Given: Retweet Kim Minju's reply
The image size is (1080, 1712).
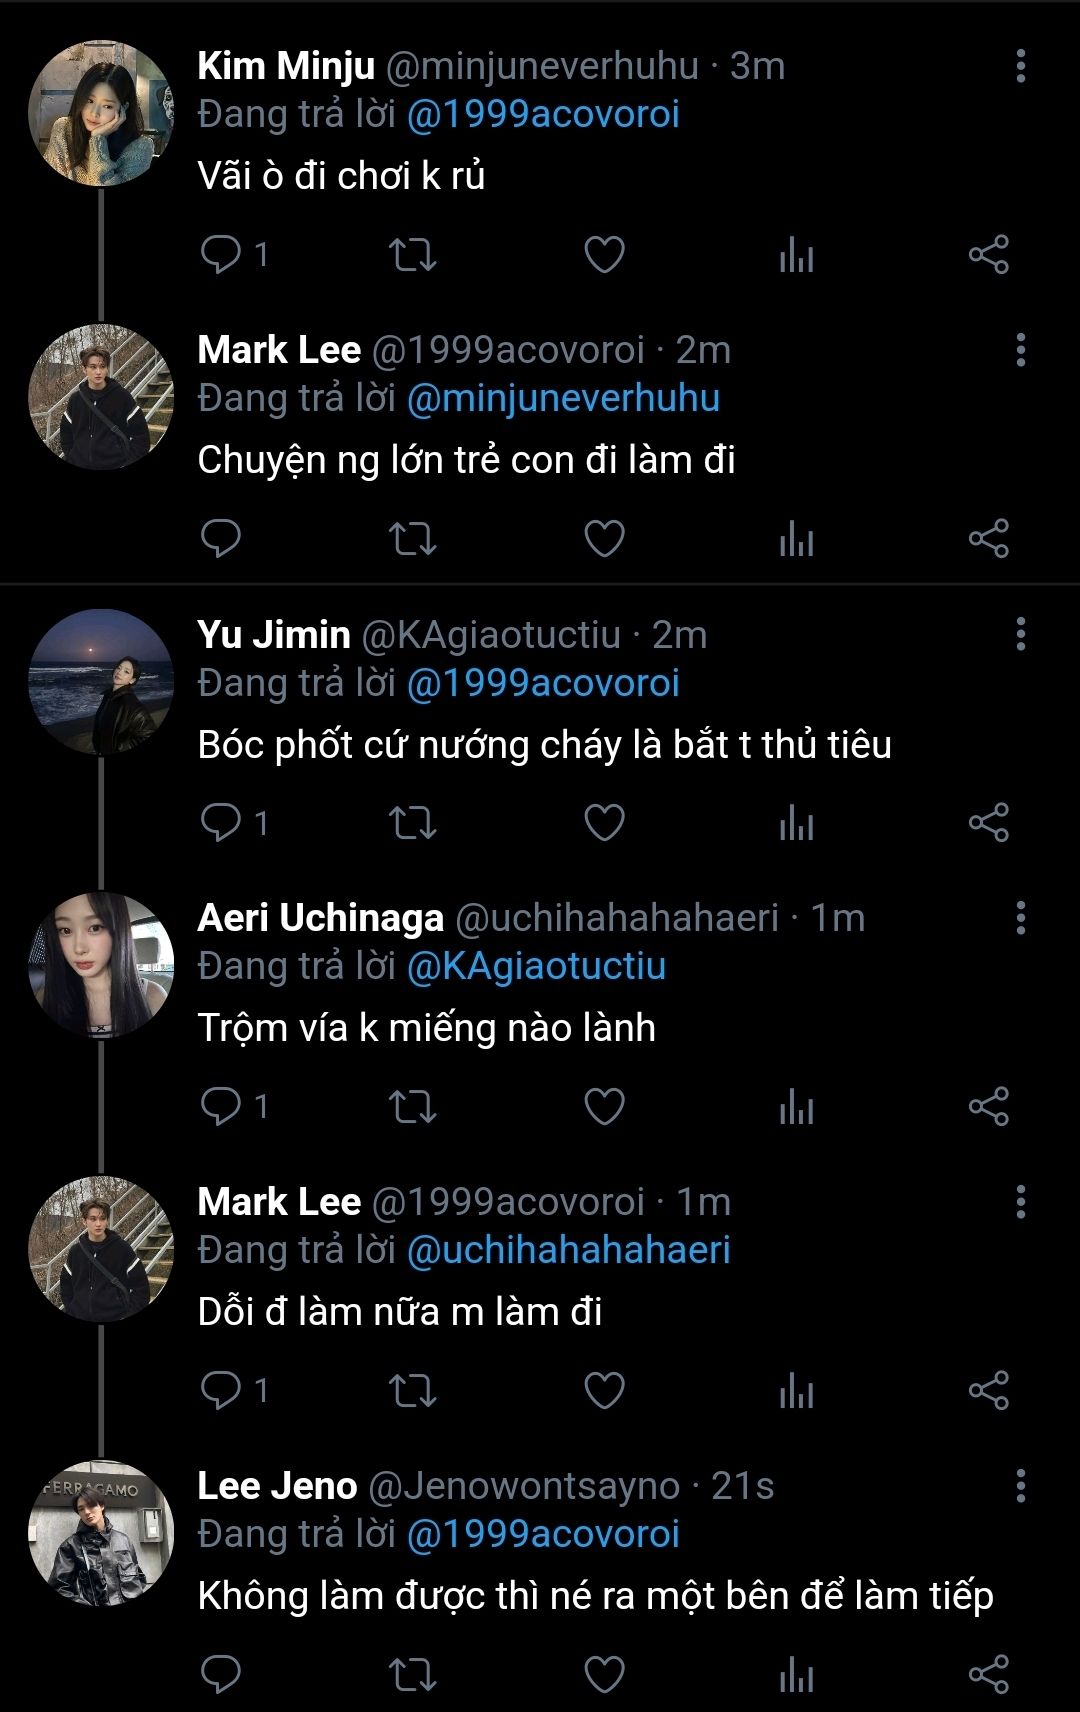Looking at the screenshot, I should tap(412, 254).
